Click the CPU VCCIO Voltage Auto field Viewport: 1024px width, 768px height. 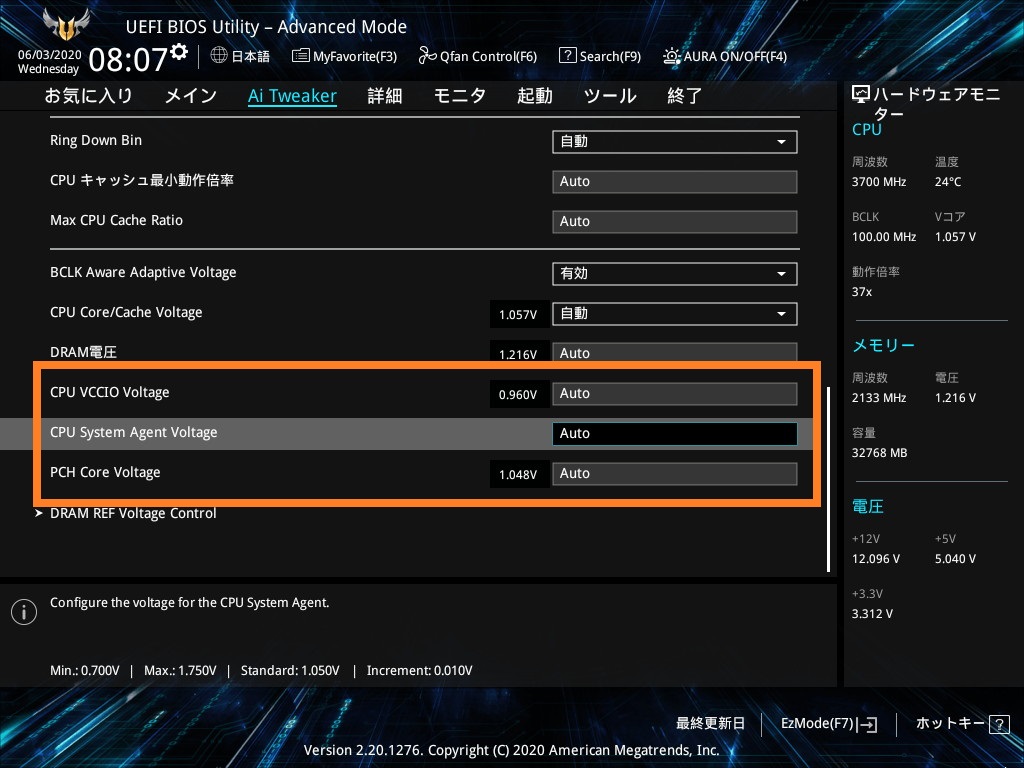[x=675, y=394]
